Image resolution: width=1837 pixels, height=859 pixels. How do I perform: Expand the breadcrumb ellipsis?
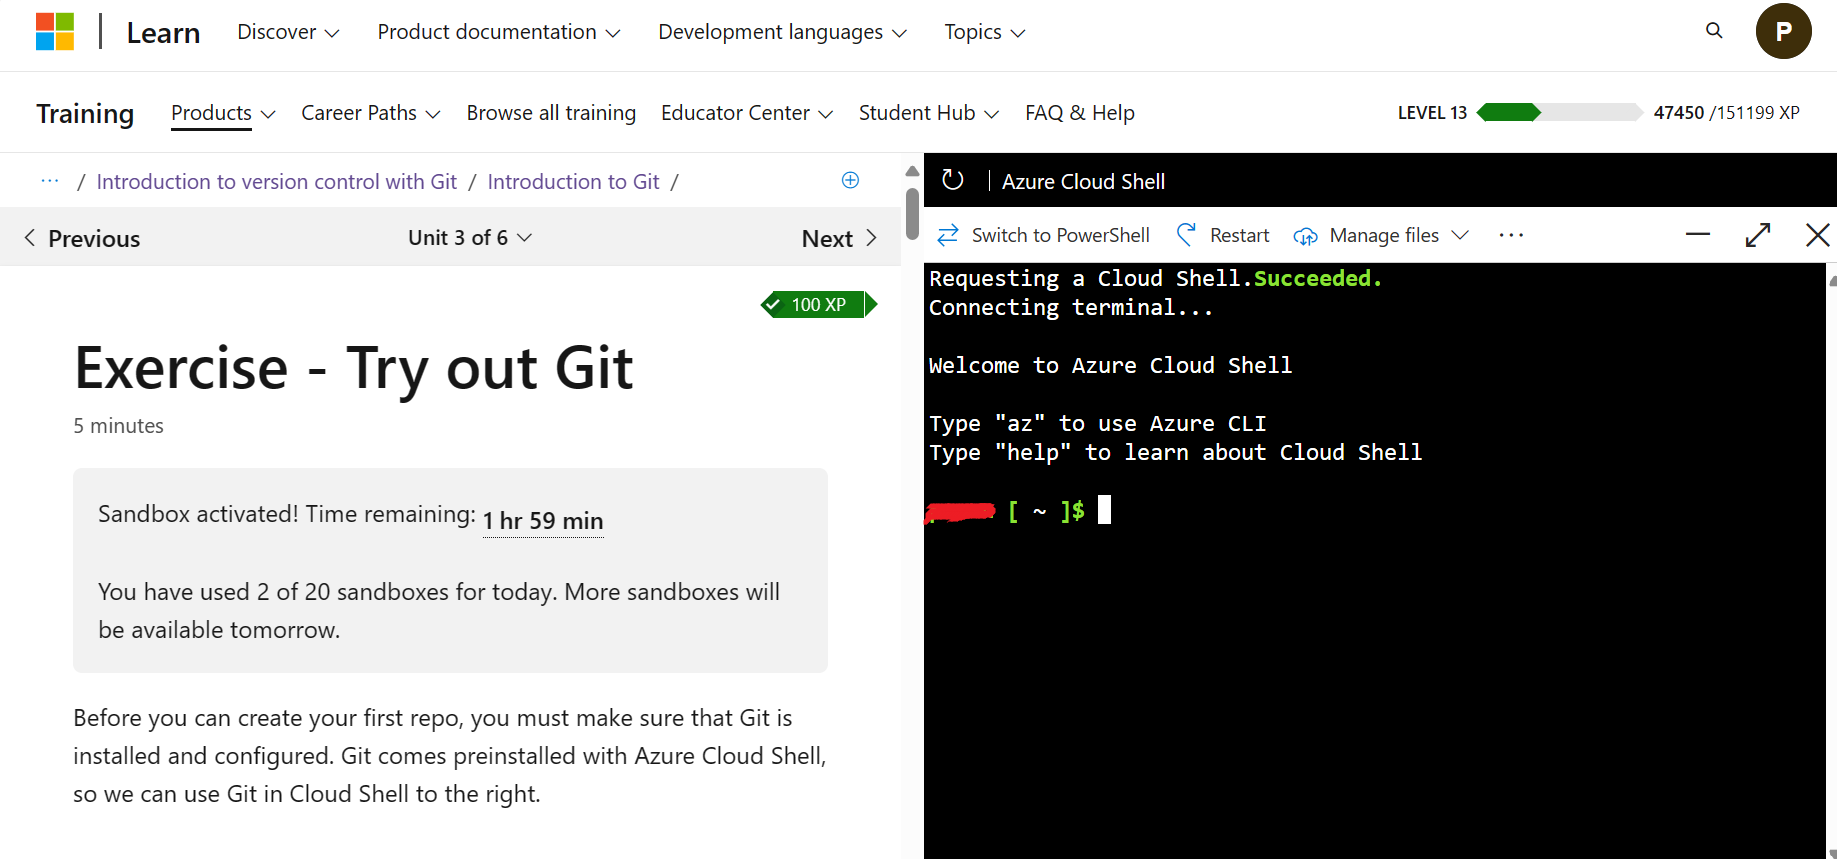pyautogui.click(x=50, y=181)
